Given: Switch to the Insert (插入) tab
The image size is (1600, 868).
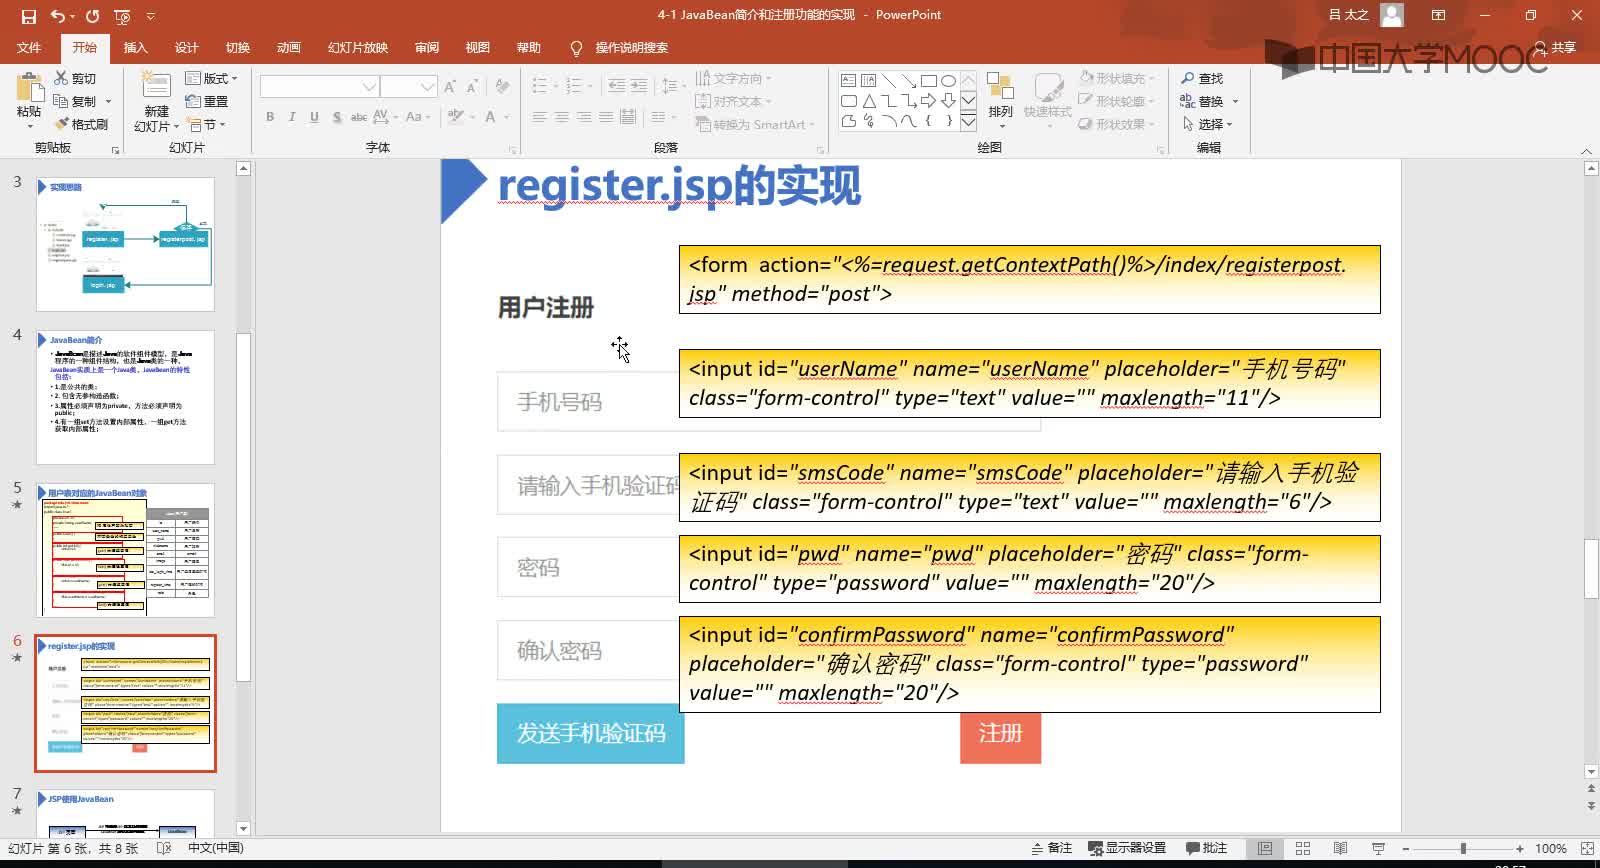Looking at the screenshot, I should pos(135,47).
